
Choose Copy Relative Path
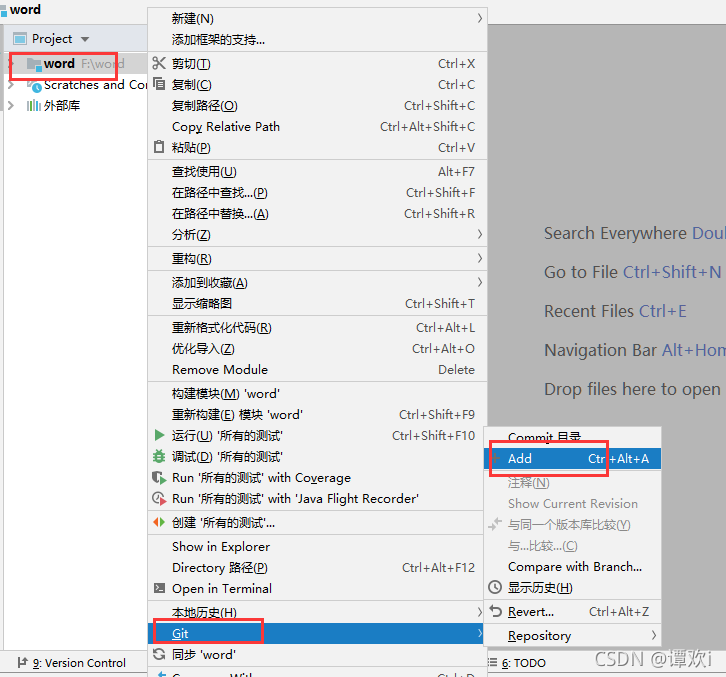tap(317, 126)
